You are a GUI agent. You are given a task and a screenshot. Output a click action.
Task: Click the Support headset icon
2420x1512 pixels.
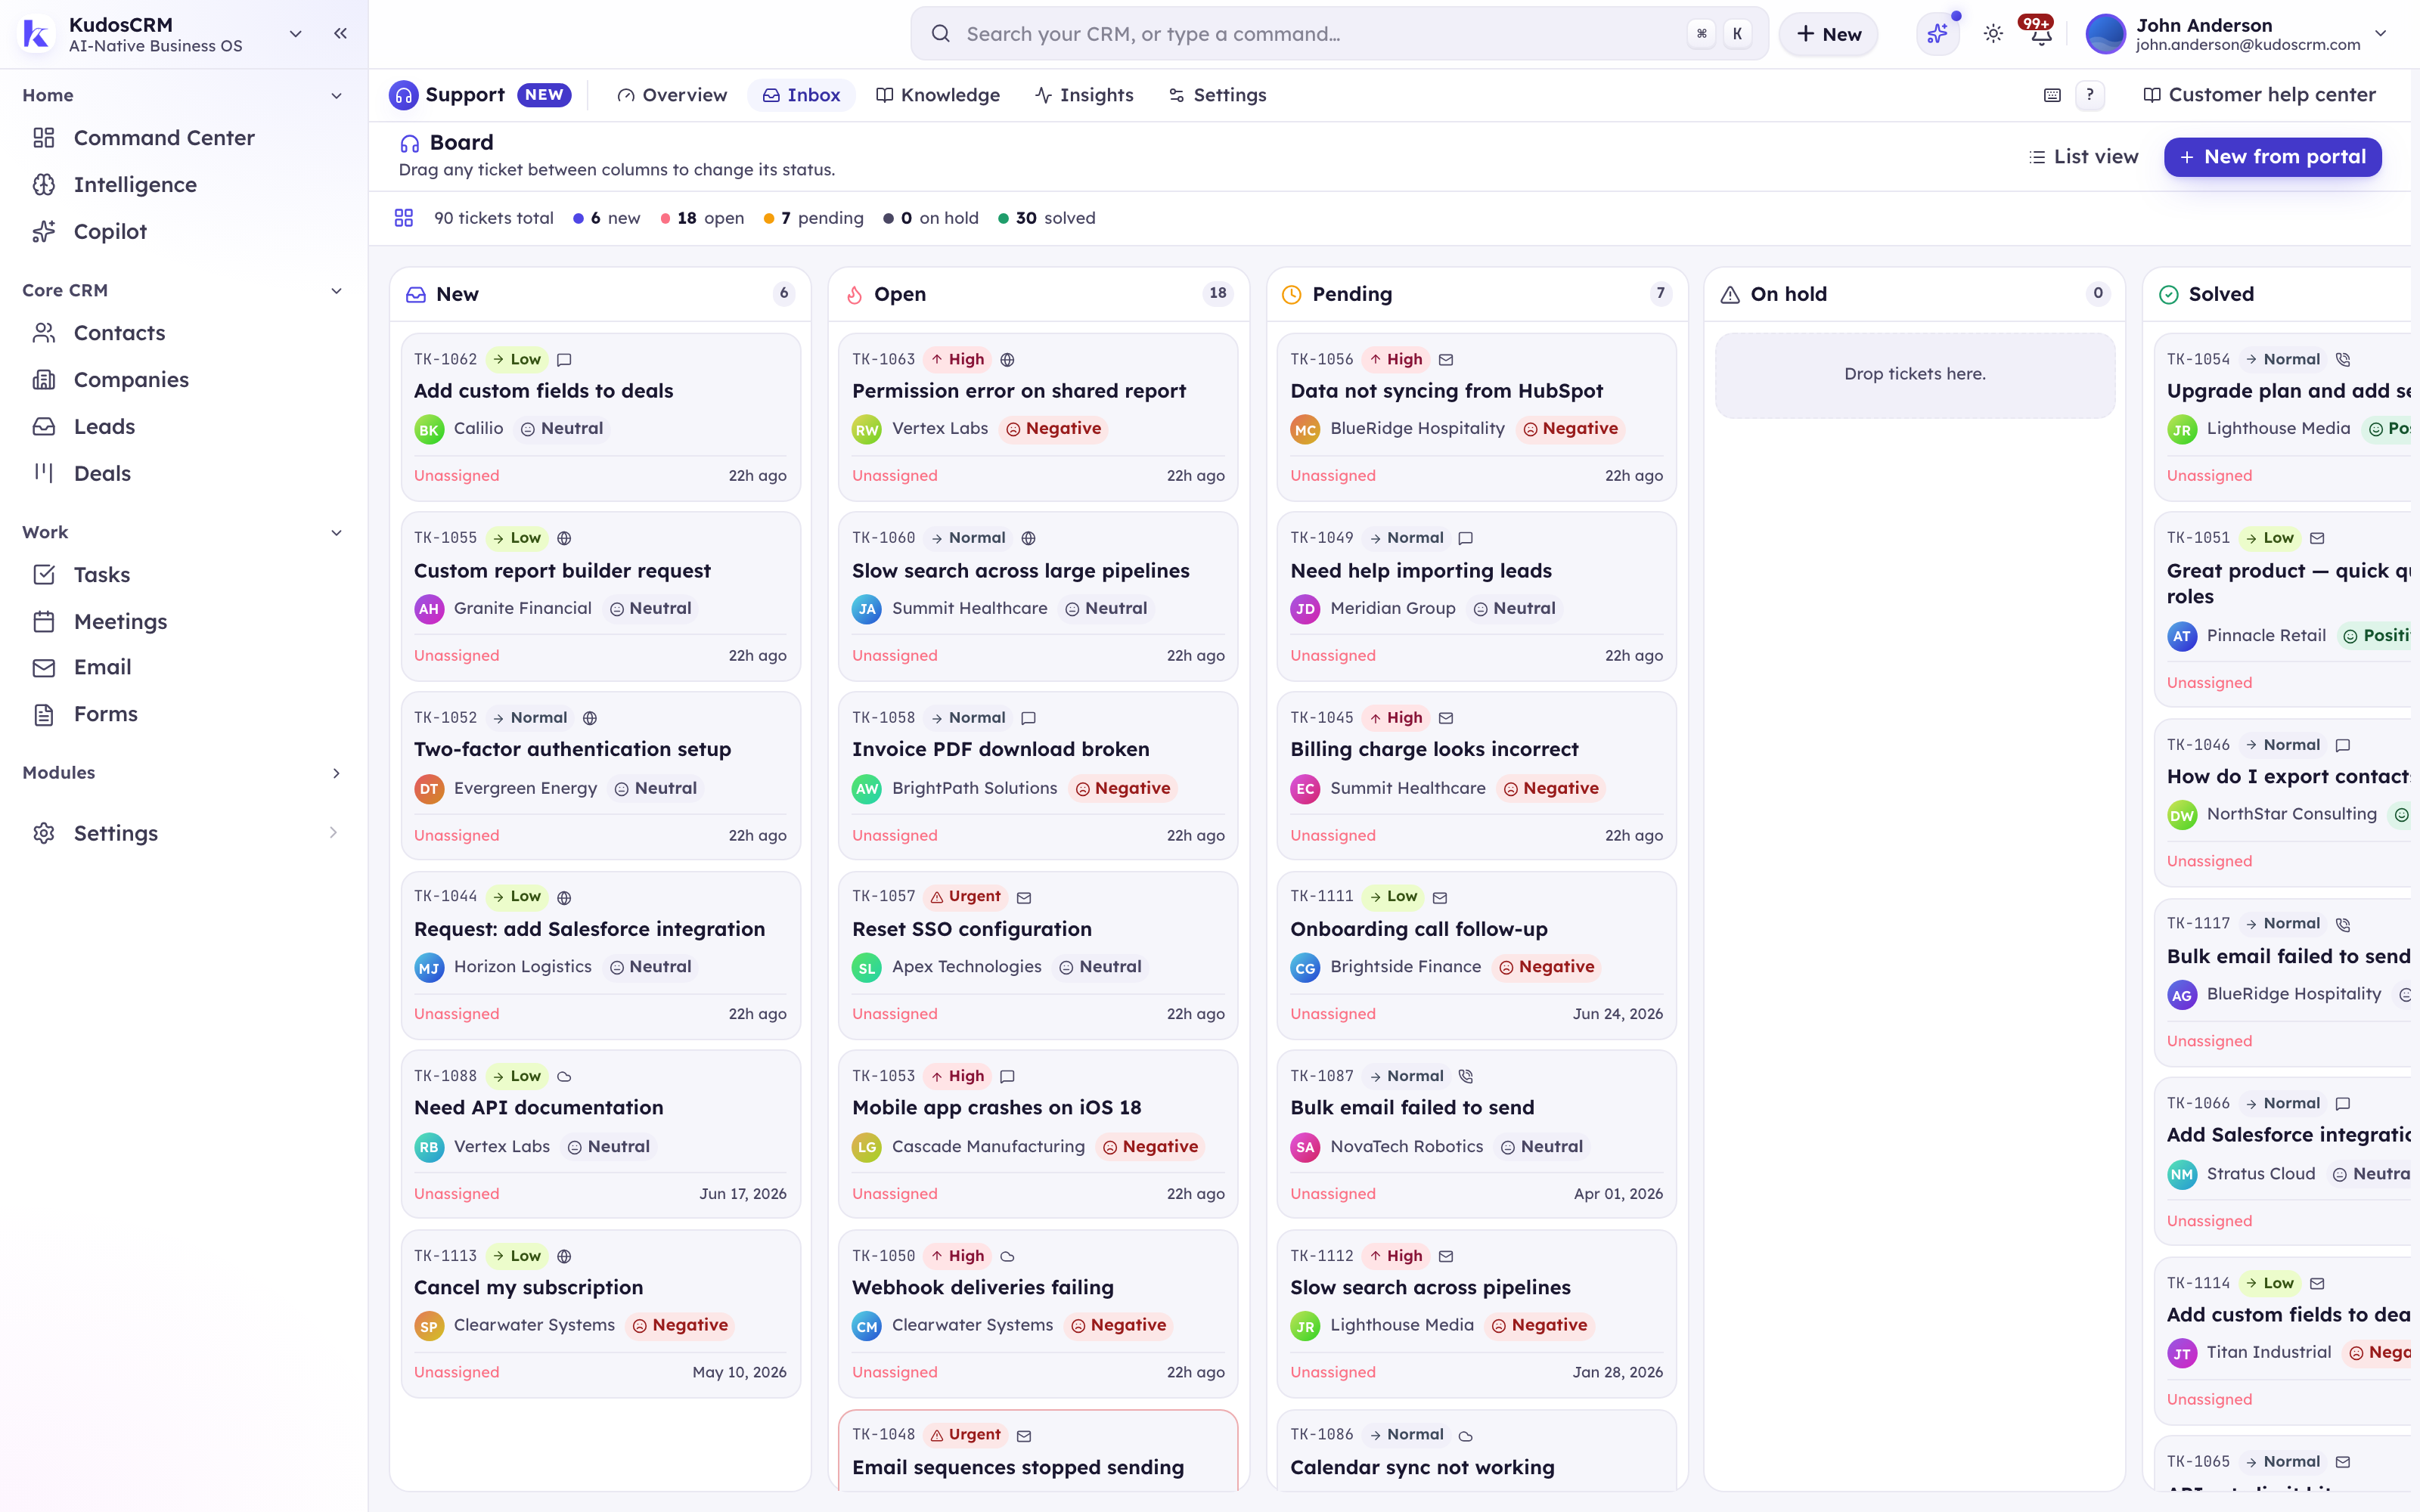(403, 95)
